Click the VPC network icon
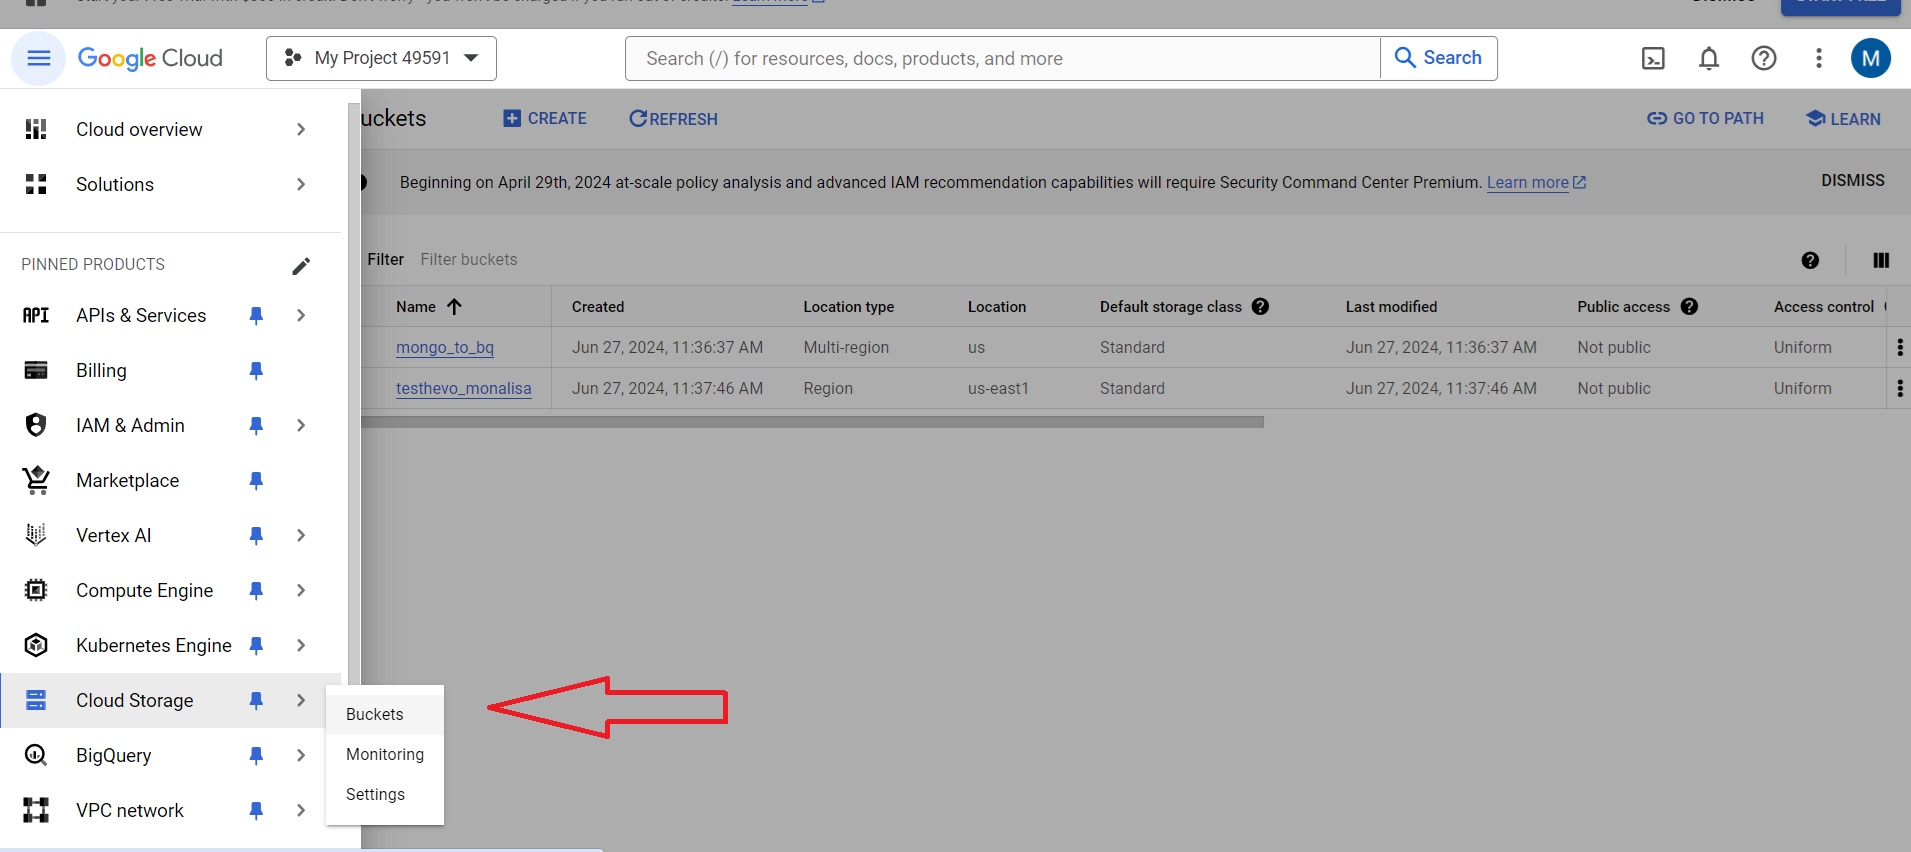The image size is (1911, 852). 36,810
